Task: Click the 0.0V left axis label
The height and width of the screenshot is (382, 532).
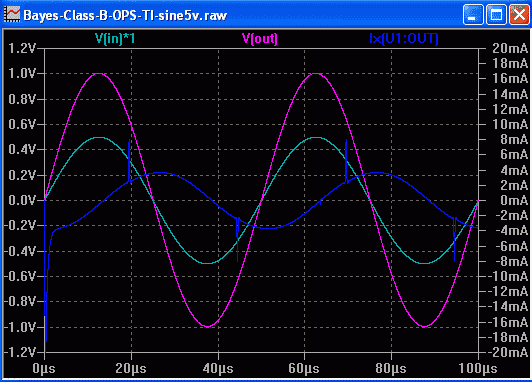Action: point(22,200)
